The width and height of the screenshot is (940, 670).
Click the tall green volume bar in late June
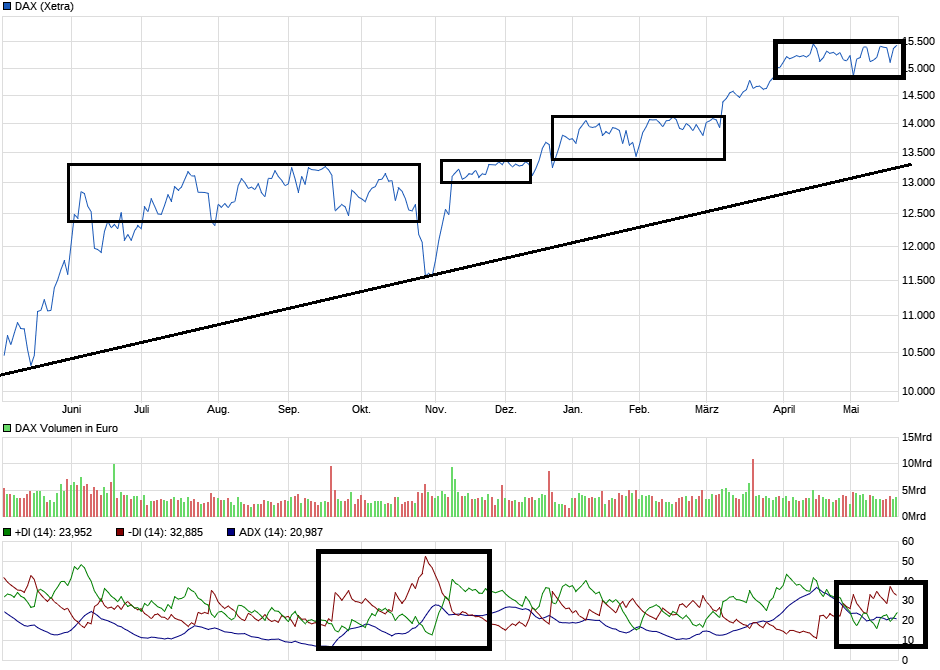click(114, 490)
